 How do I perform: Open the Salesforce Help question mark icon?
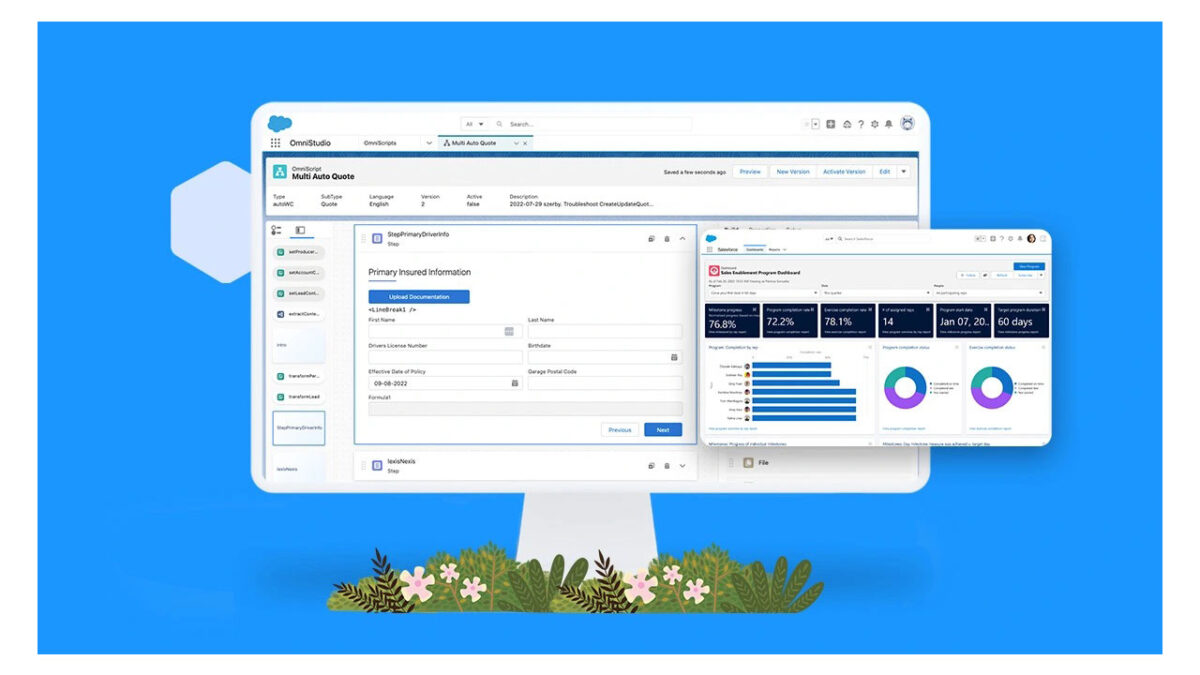click(x=860, y=124)
